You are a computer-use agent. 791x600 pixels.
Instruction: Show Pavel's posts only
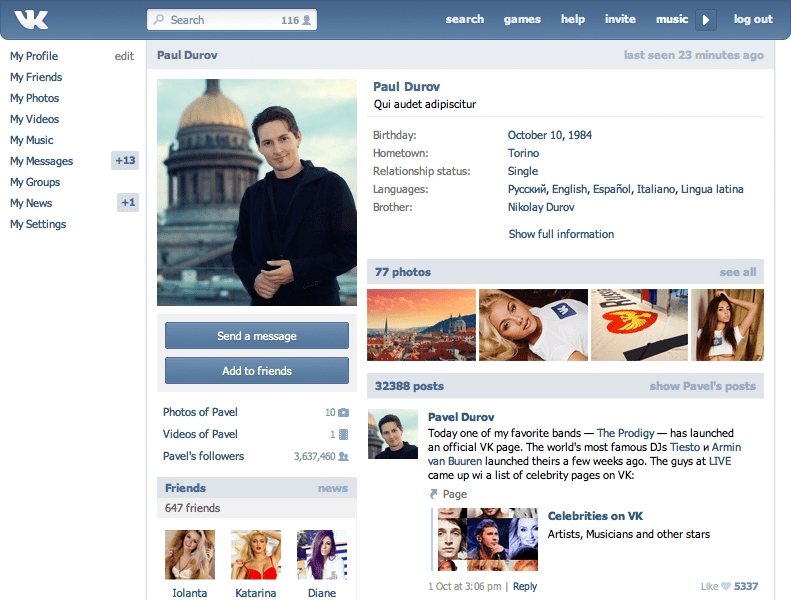pos(702,386)
